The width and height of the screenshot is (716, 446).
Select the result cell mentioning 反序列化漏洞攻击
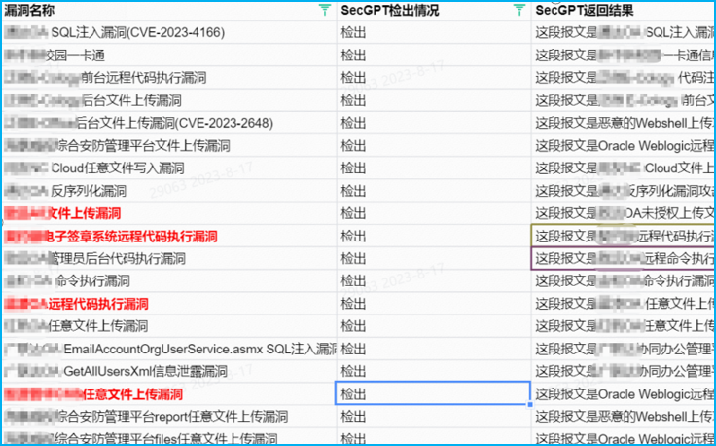coord(623,191)
